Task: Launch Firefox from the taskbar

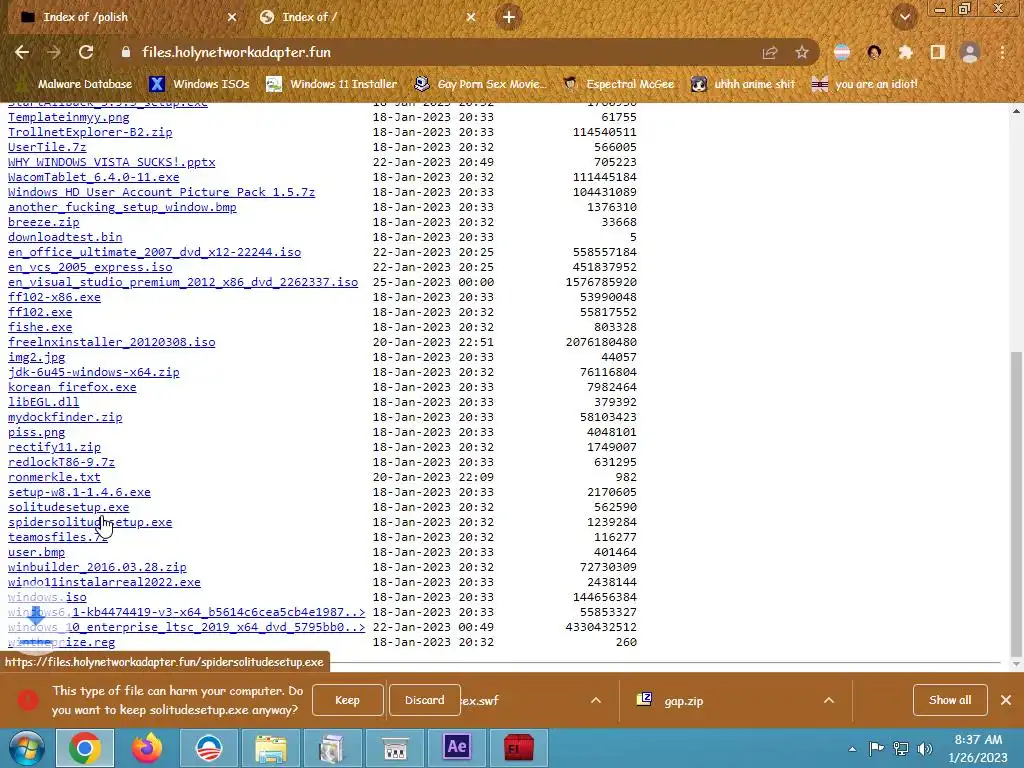Action: pos(147,748)
